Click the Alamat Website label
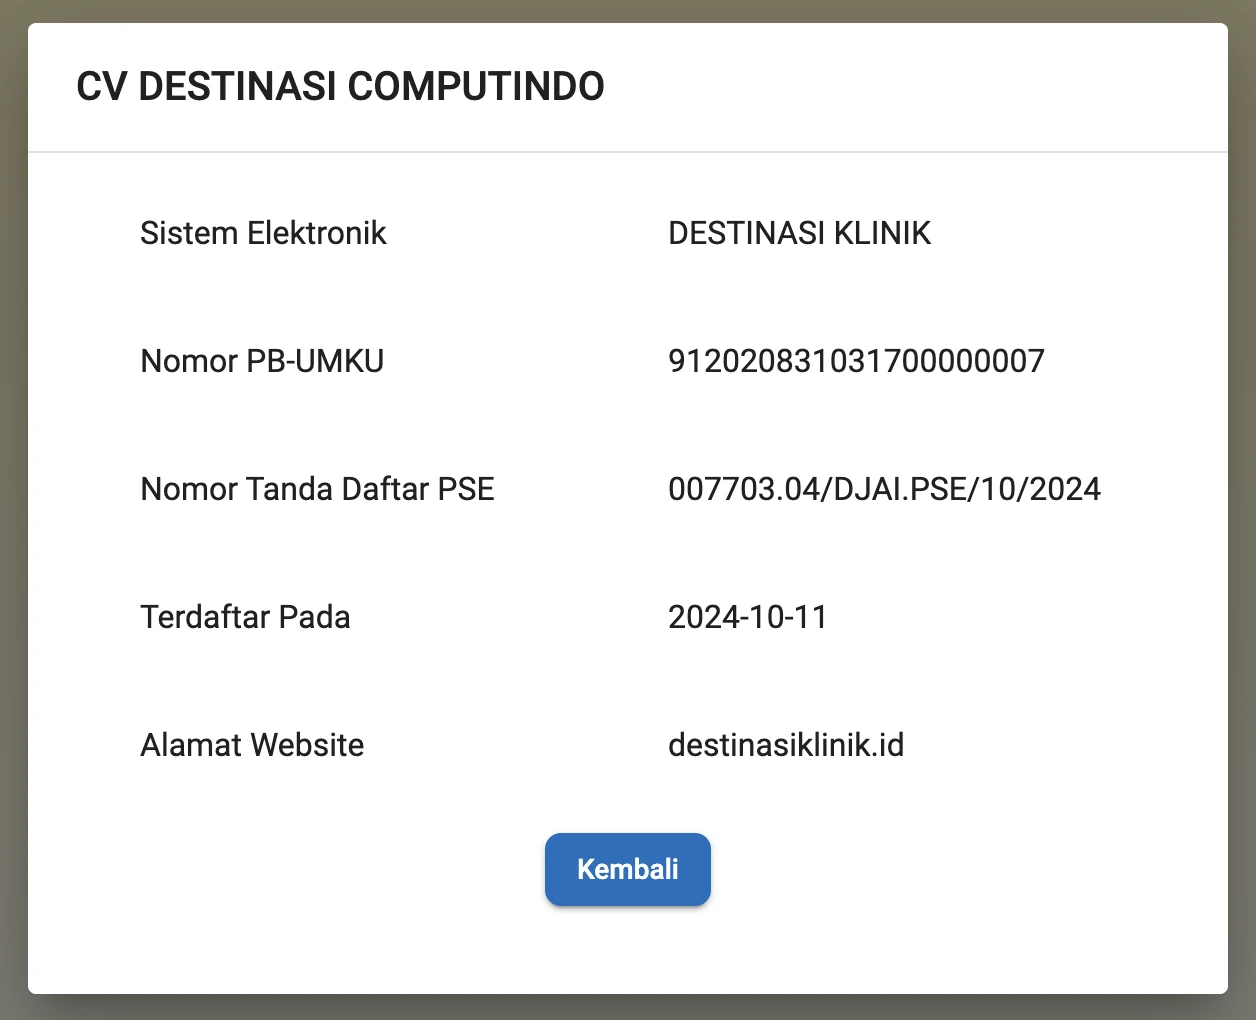Viewport: 1256px width, 1020px height. click(x=252, y=745)
